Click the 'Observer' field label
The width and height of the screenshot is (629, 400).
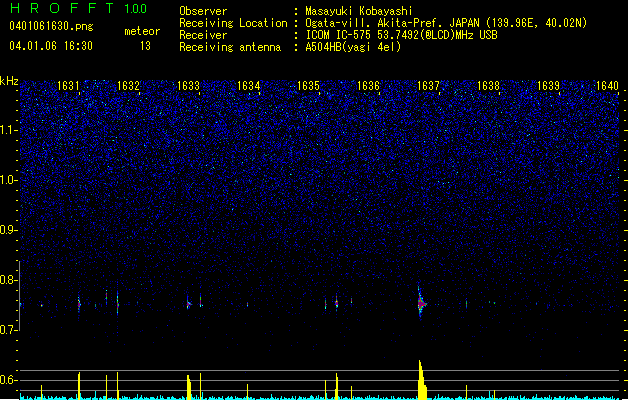(x=203, y=11)
